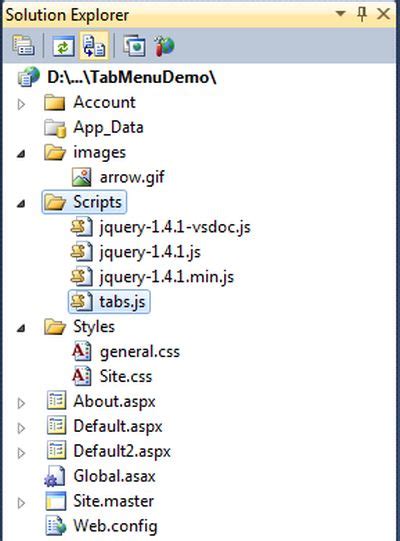Collapse the Scripts folder arrow

pos(21,204)
